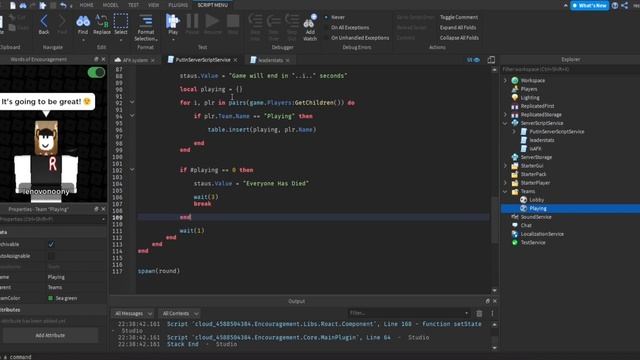This screenshot has height=360, width=640.
Task: Select TestService in Explorer
Action: (x=533, y=242)
